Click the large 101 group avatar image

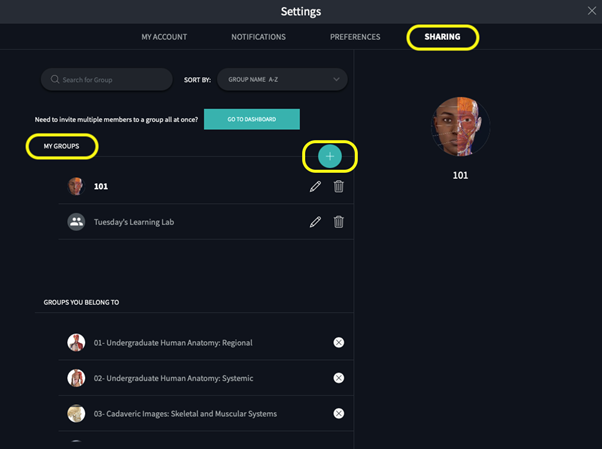pyautogui.click(x=460, y=127)
